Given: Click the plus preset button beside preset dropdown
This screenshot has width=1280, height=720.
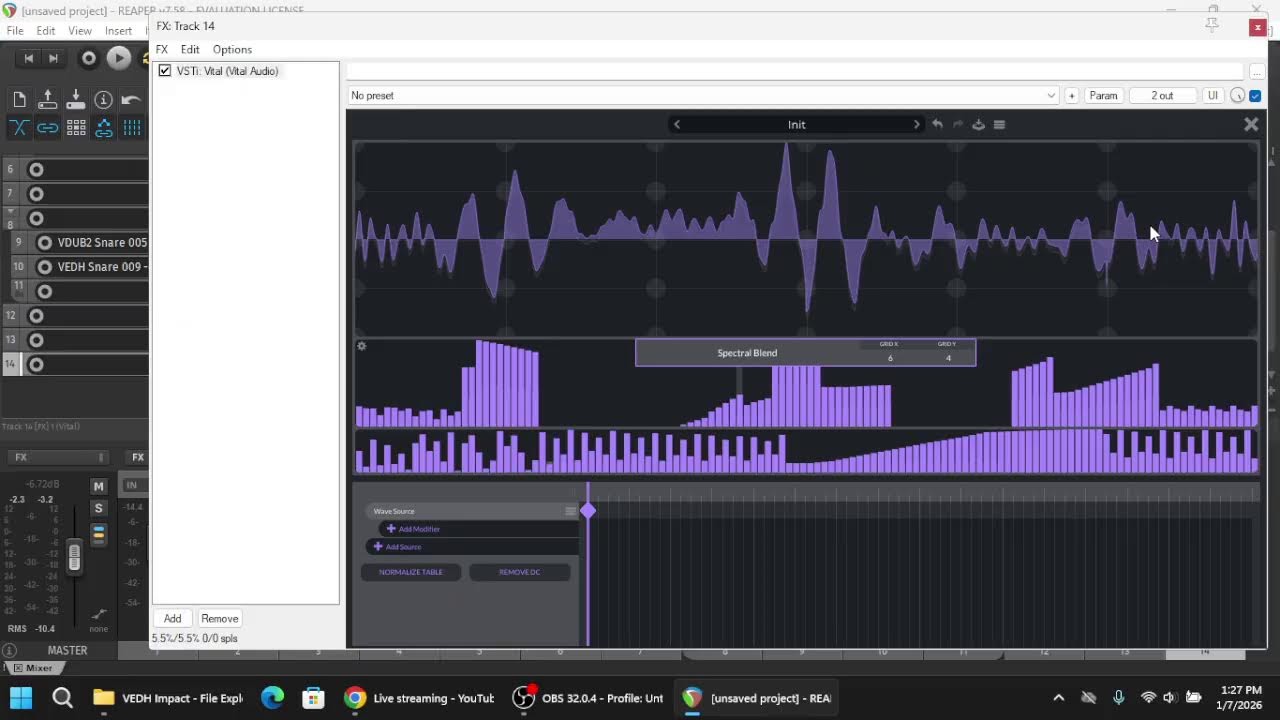Looking at the screenshot, I should (x=1071, y=95).
